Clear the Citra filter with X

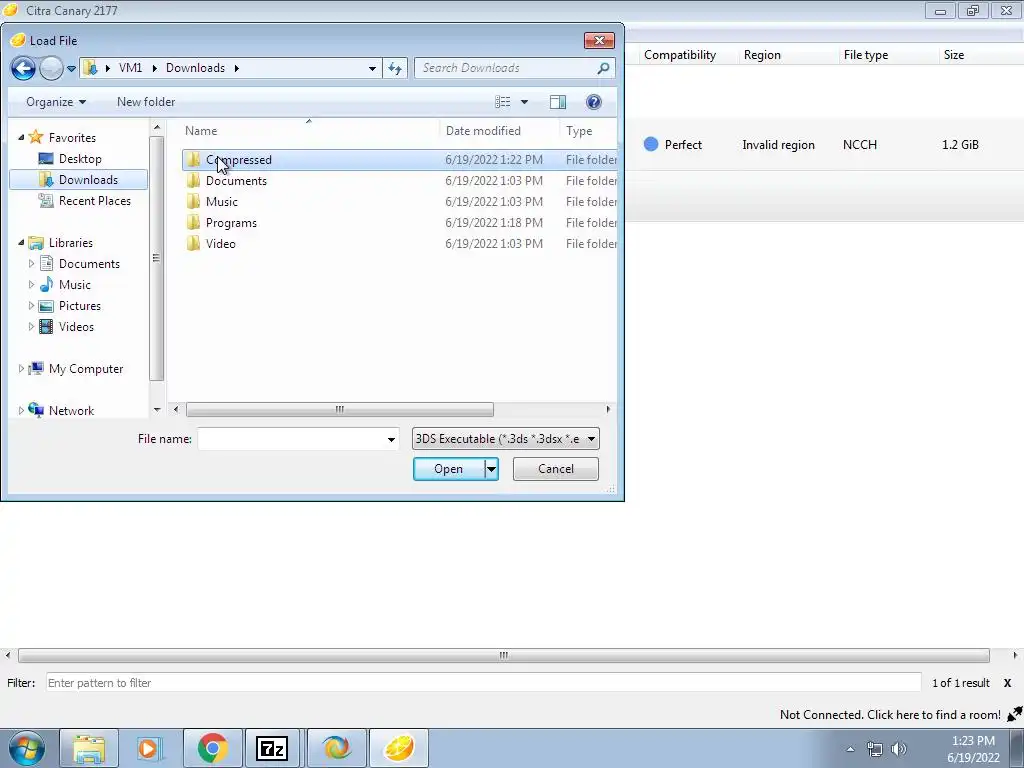click(1007, 683)
